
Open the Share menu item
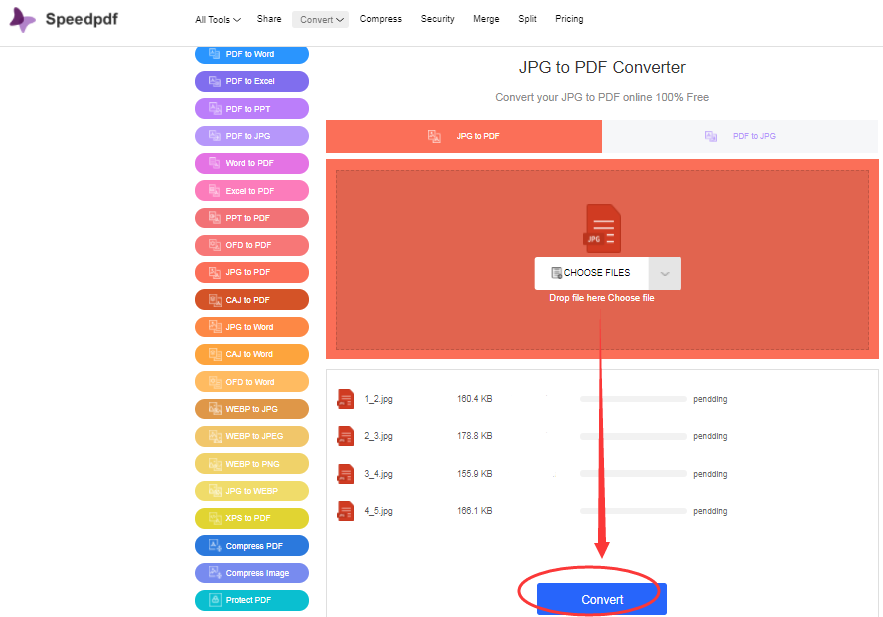click(x=269, y=19)
